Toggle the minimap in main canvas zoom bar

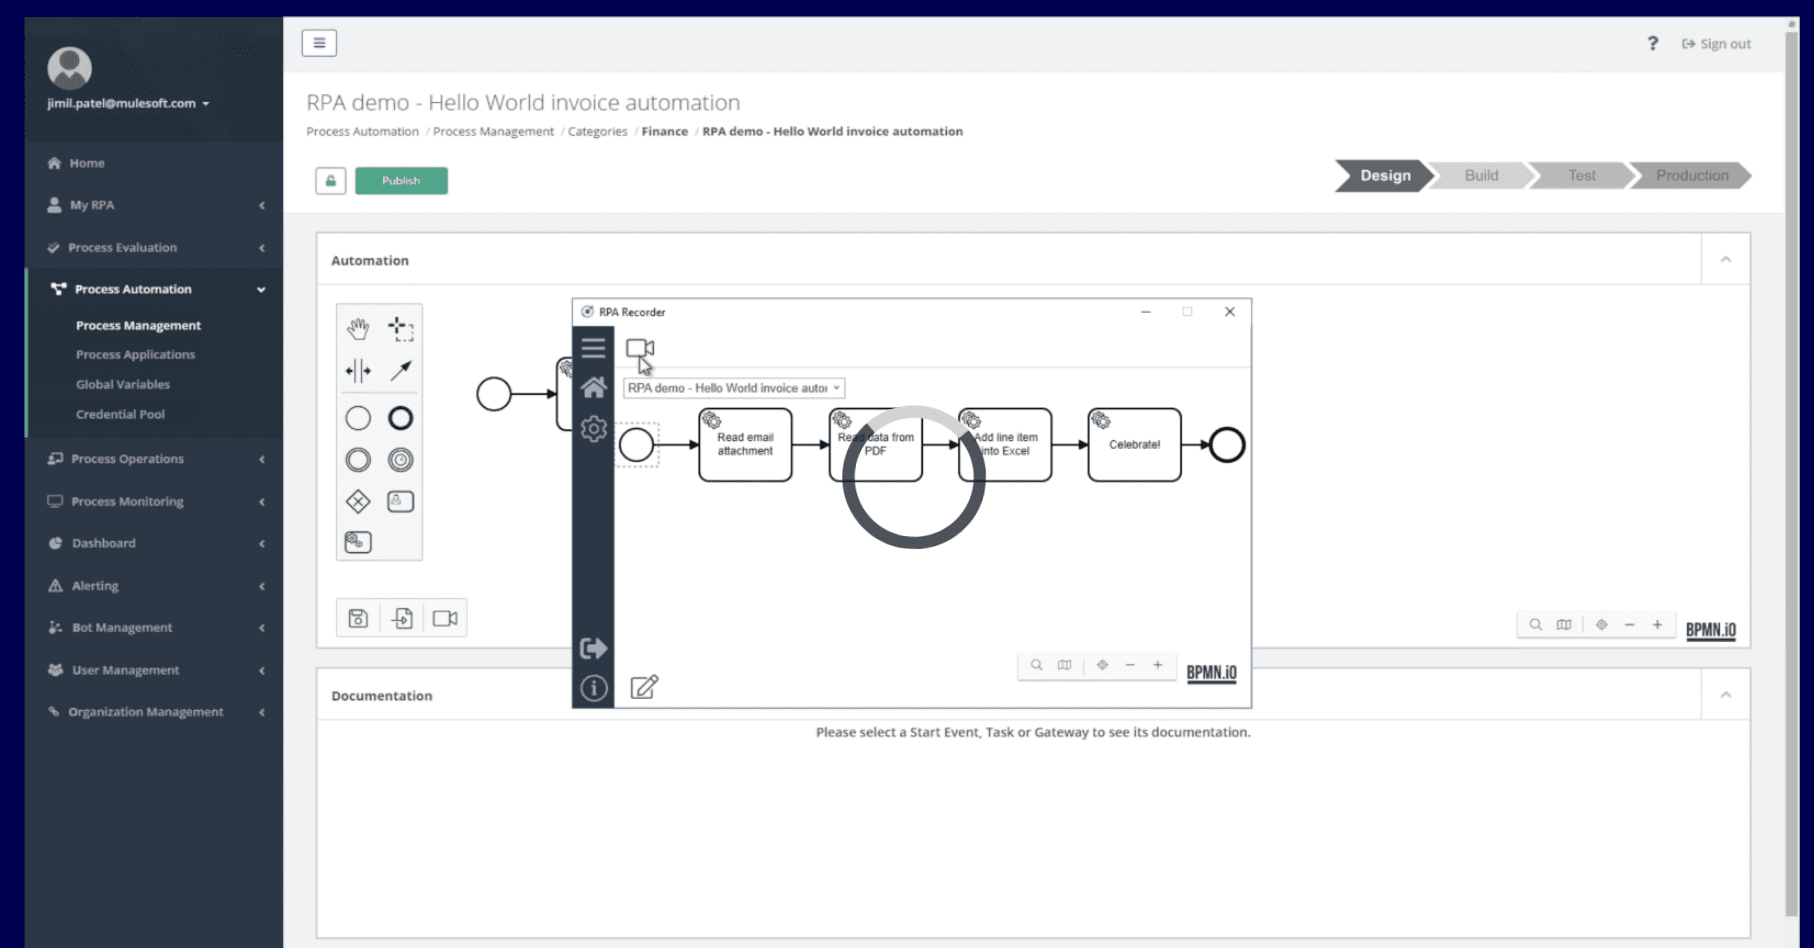tap(1564, 625)
